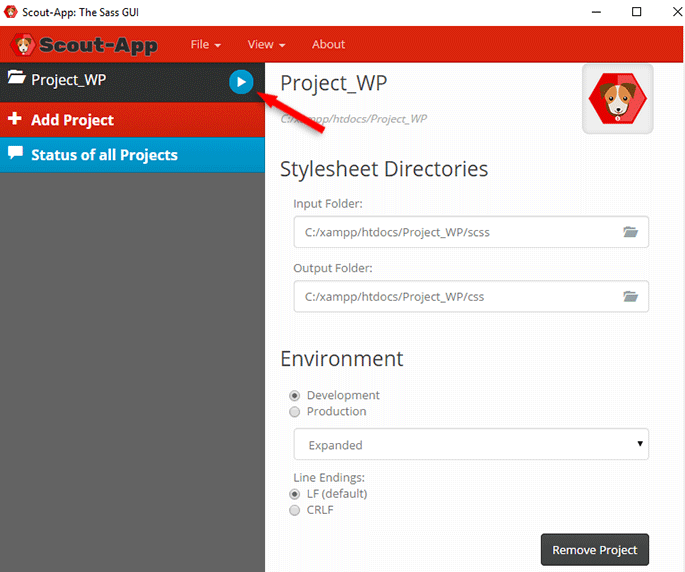Browse for Output Folder using folder icon
Screen dimensions: 685x572
630,297
